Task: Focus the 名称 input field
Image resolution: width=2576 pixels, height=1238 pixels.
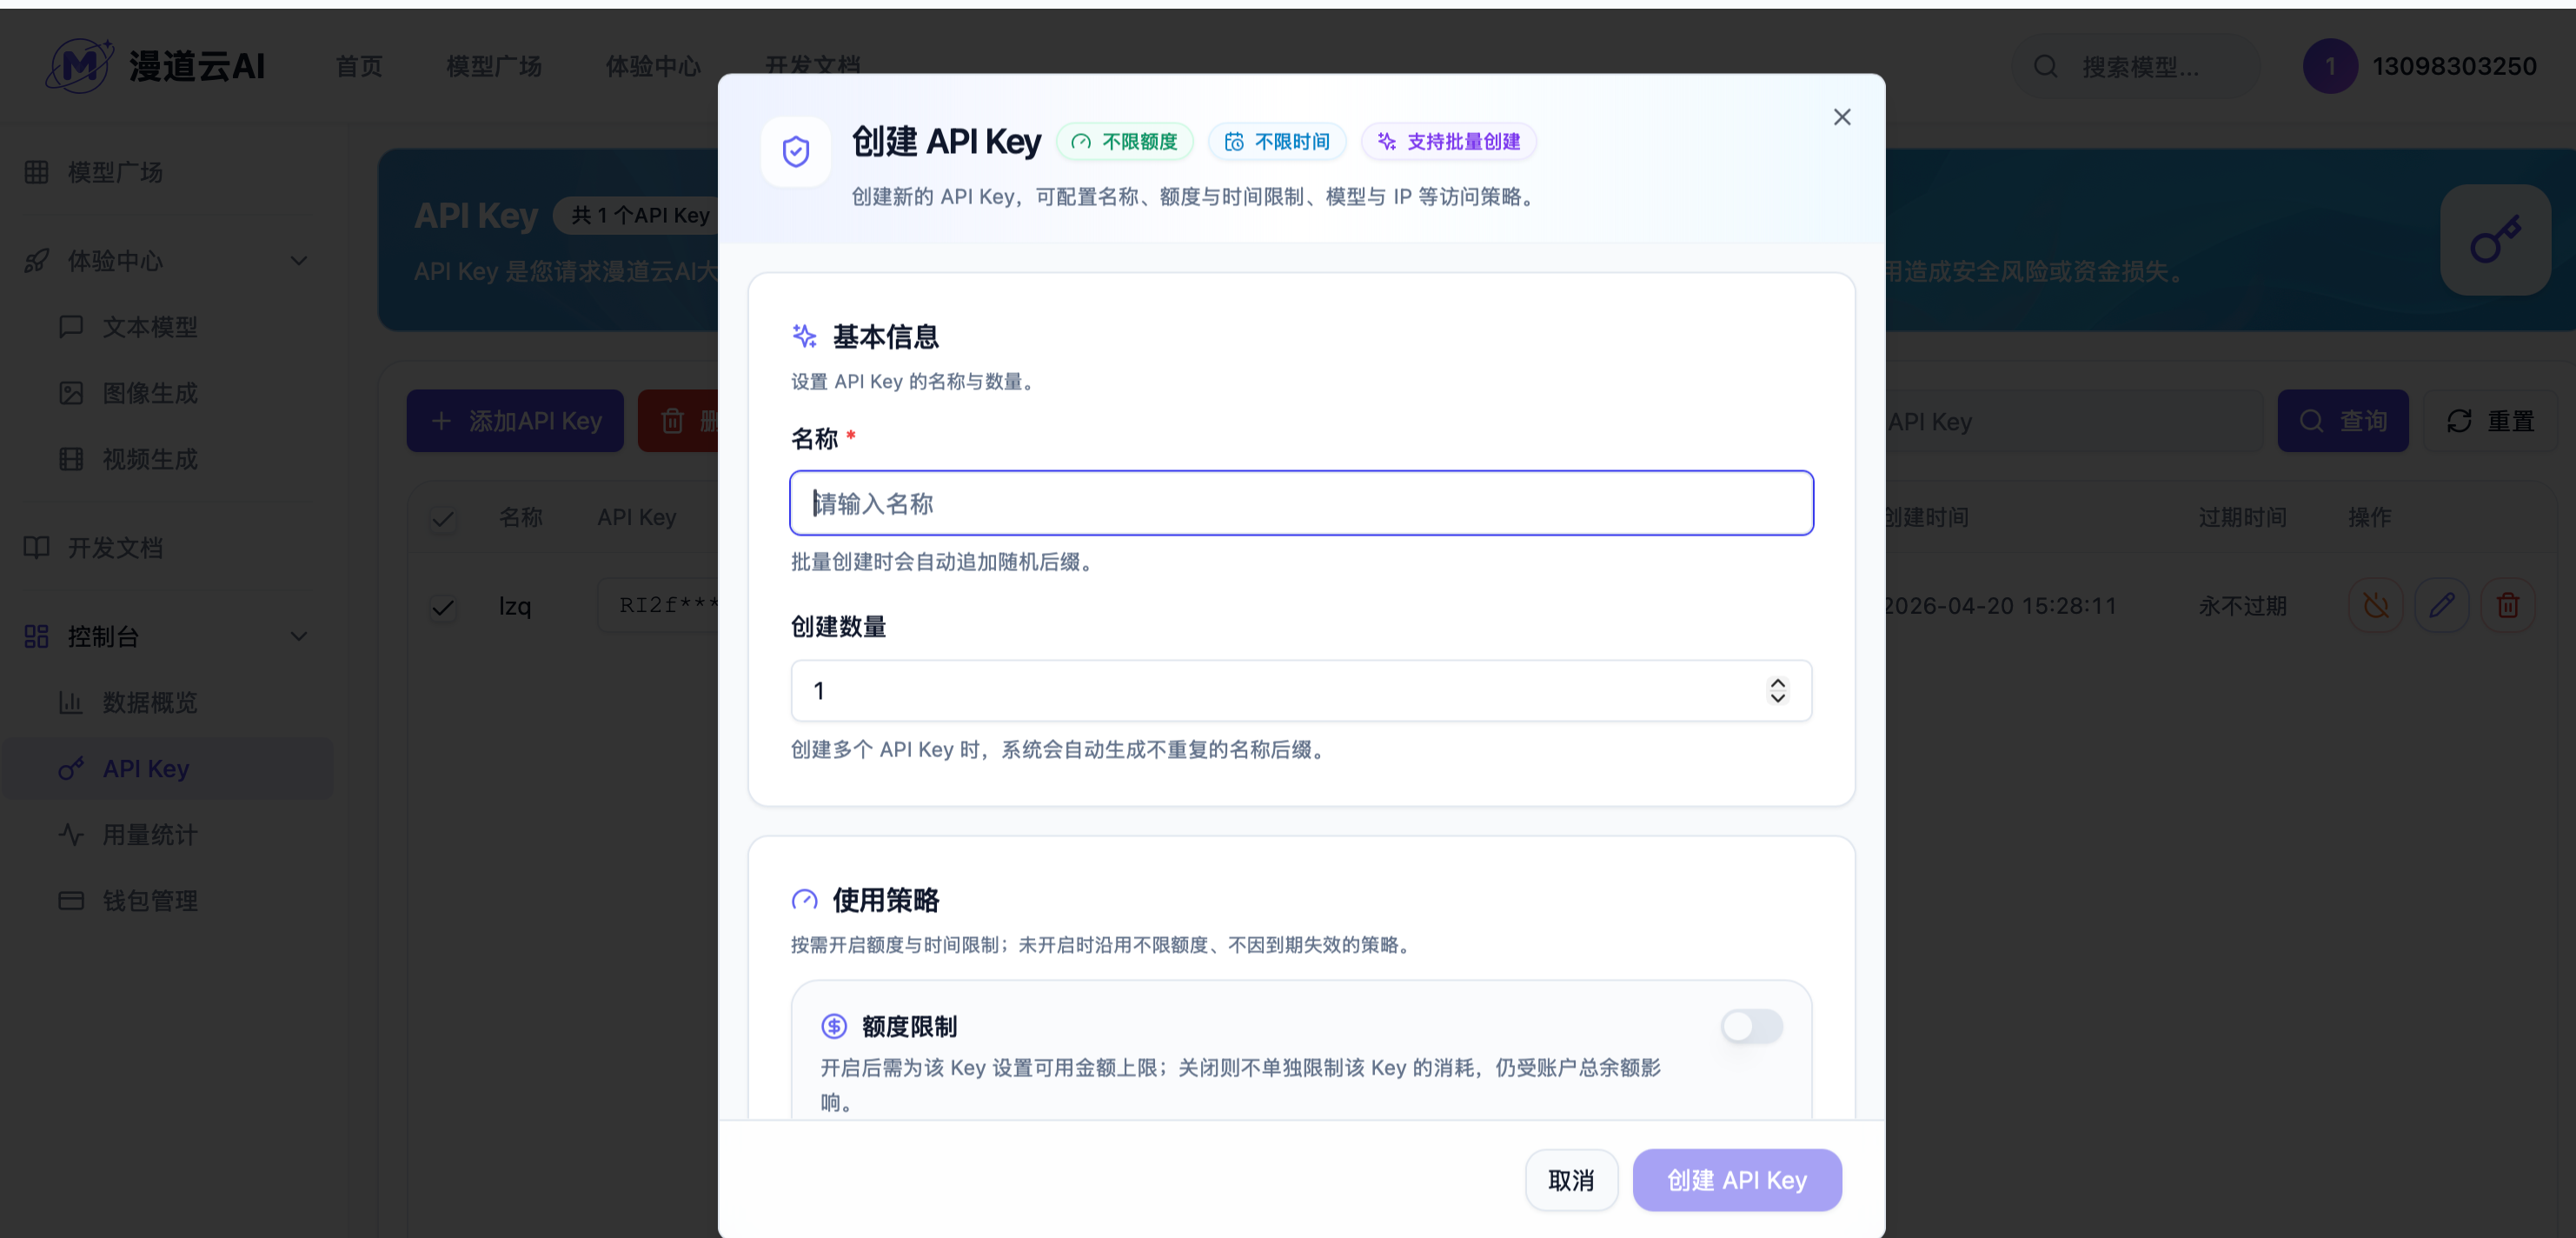Action: (x=1301, y=503)
